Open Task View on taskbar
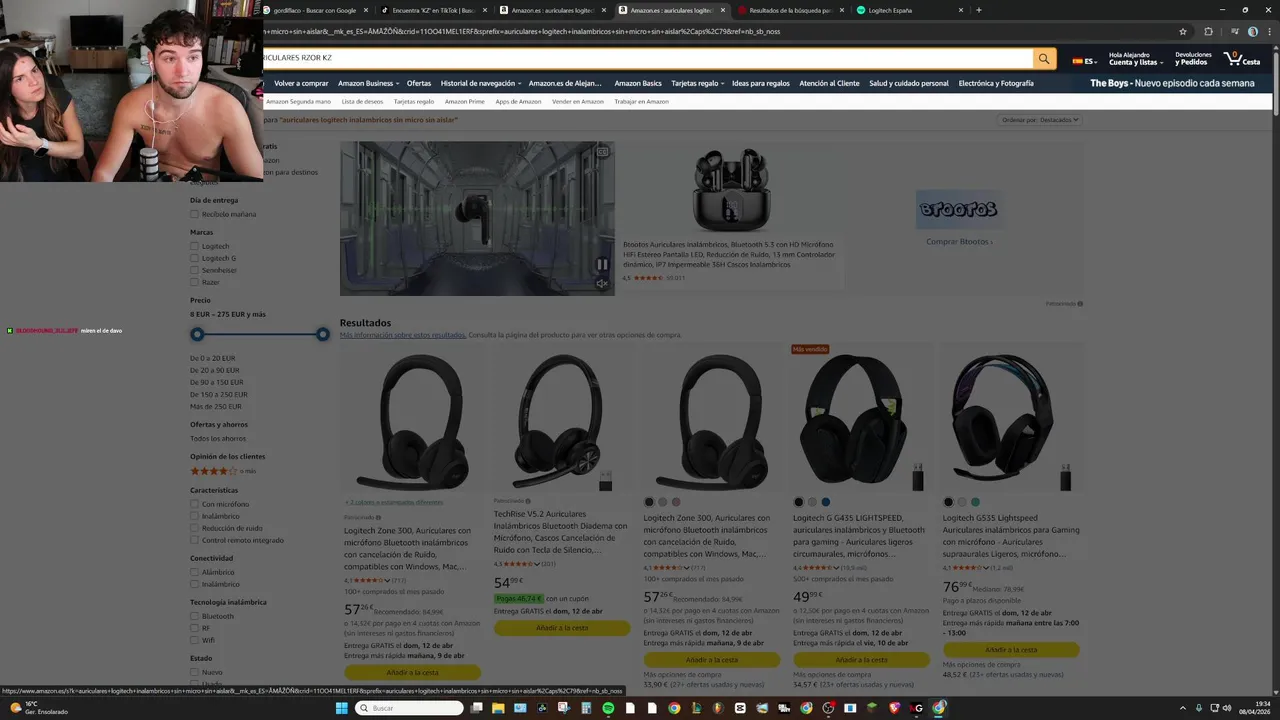Screen dimensions: 1280x720 tap(476, 708)
